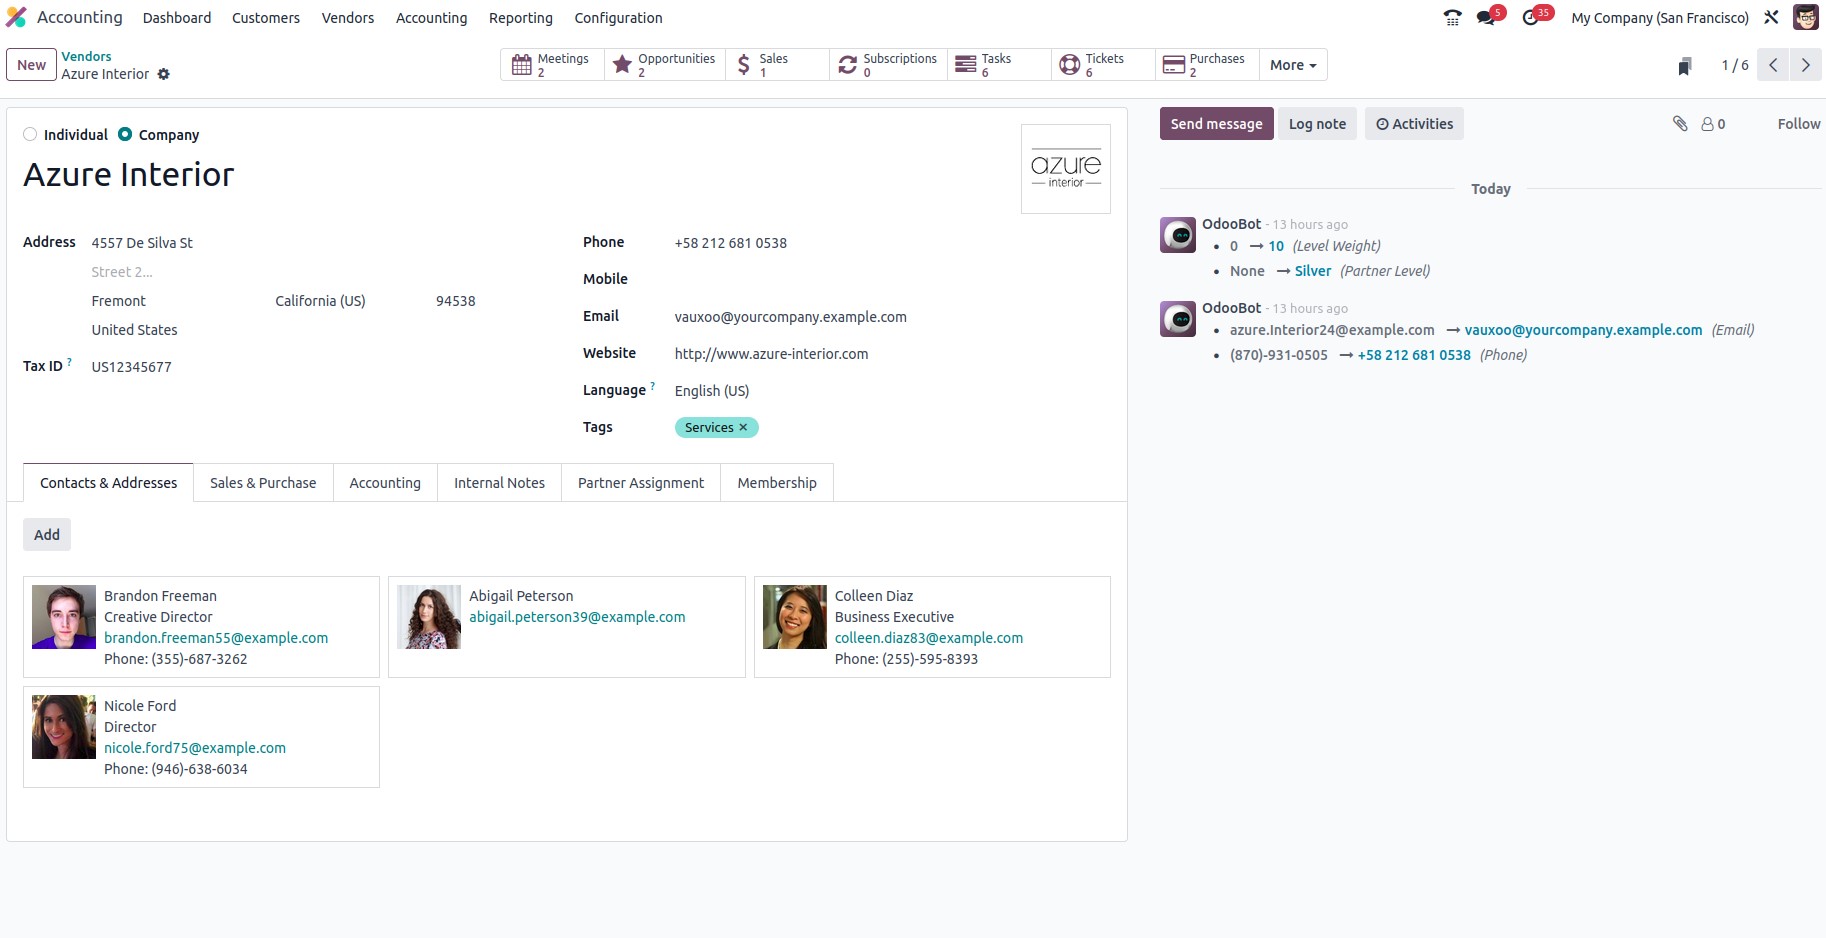Click the gear actions icon beside Azure Interior
This screenshot has height=938, width=1826.
(x=164, y=74)
